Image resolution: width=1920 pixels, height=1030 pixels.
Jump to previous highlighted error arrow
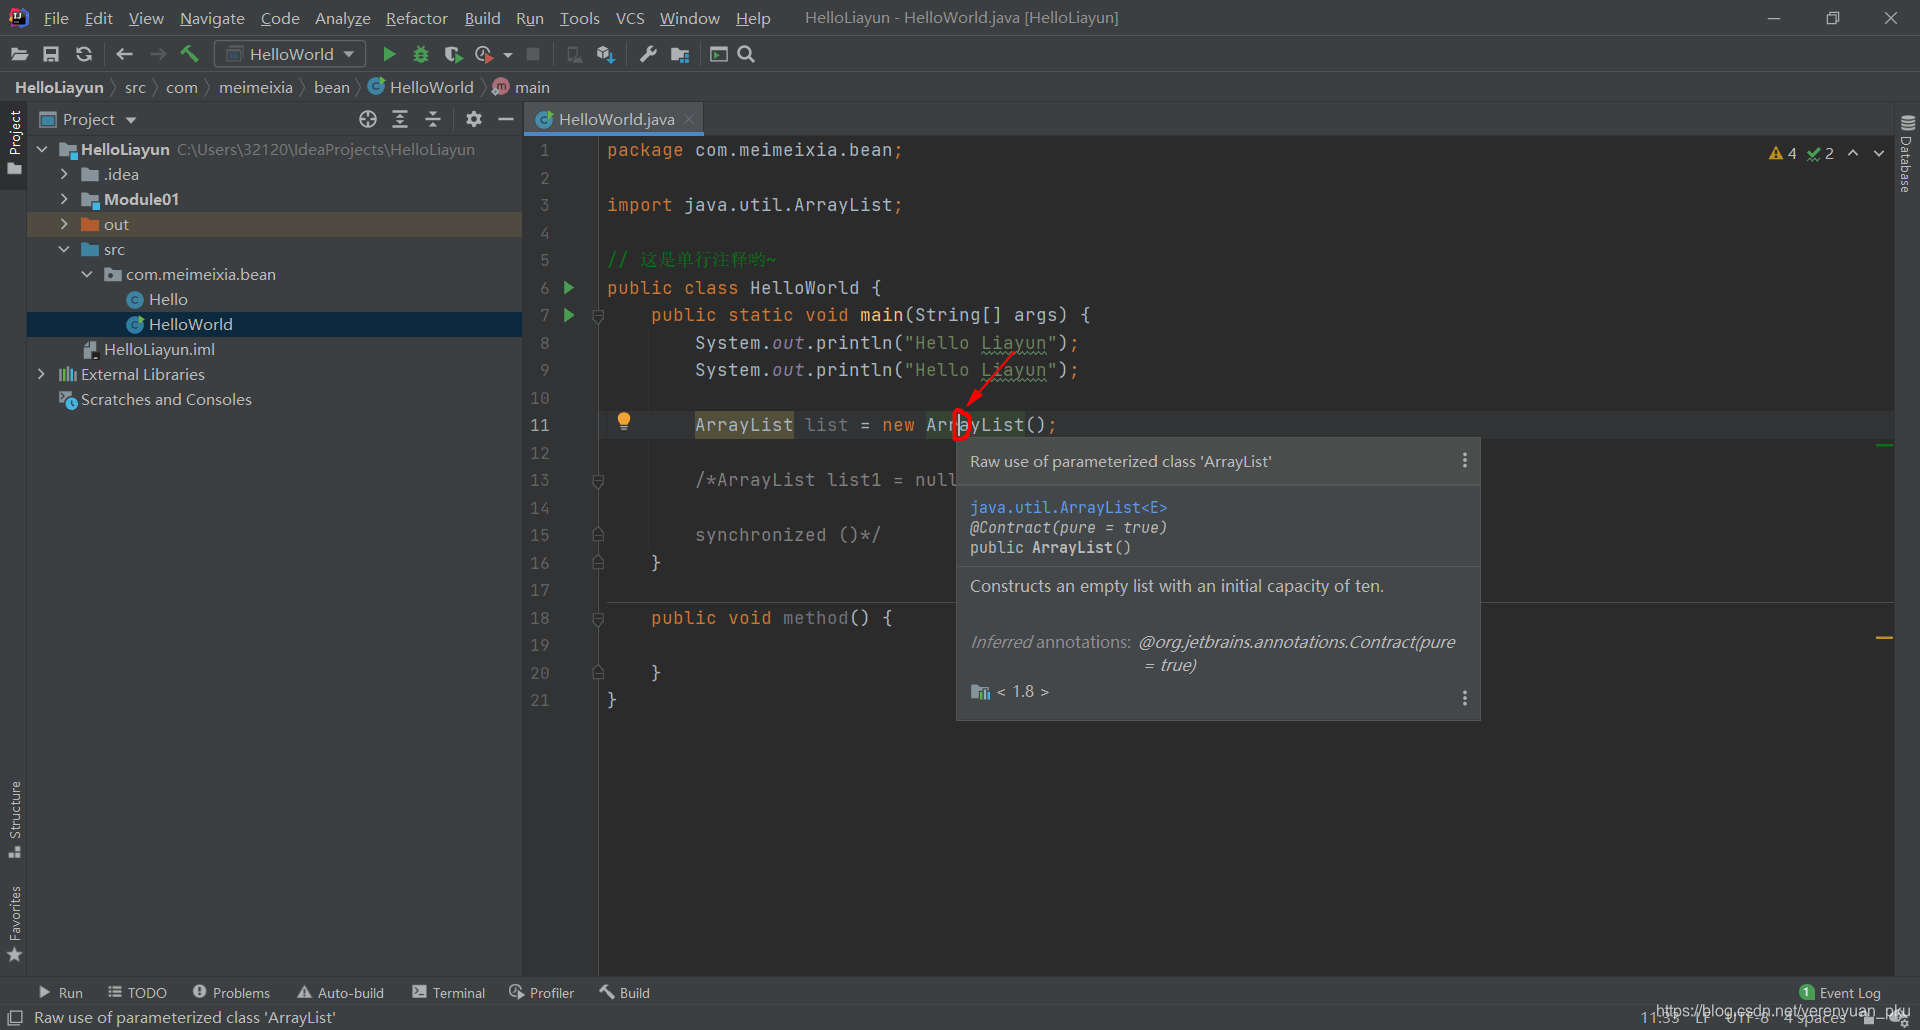tap(1853, 153)
